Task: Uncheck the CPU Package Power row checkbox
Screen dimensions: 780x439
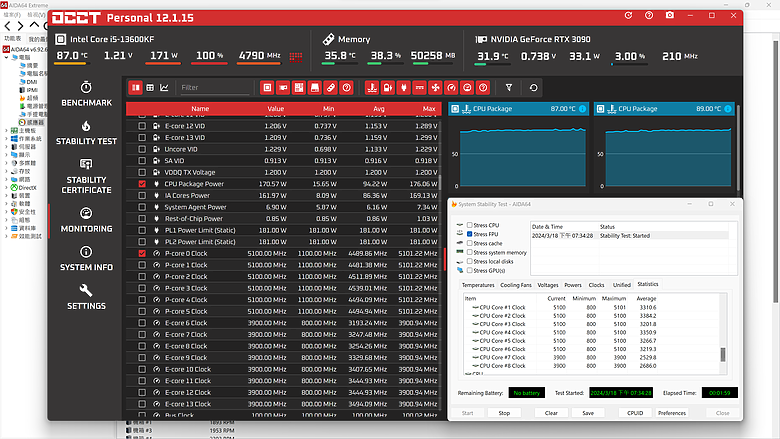Action: point(142,184)
